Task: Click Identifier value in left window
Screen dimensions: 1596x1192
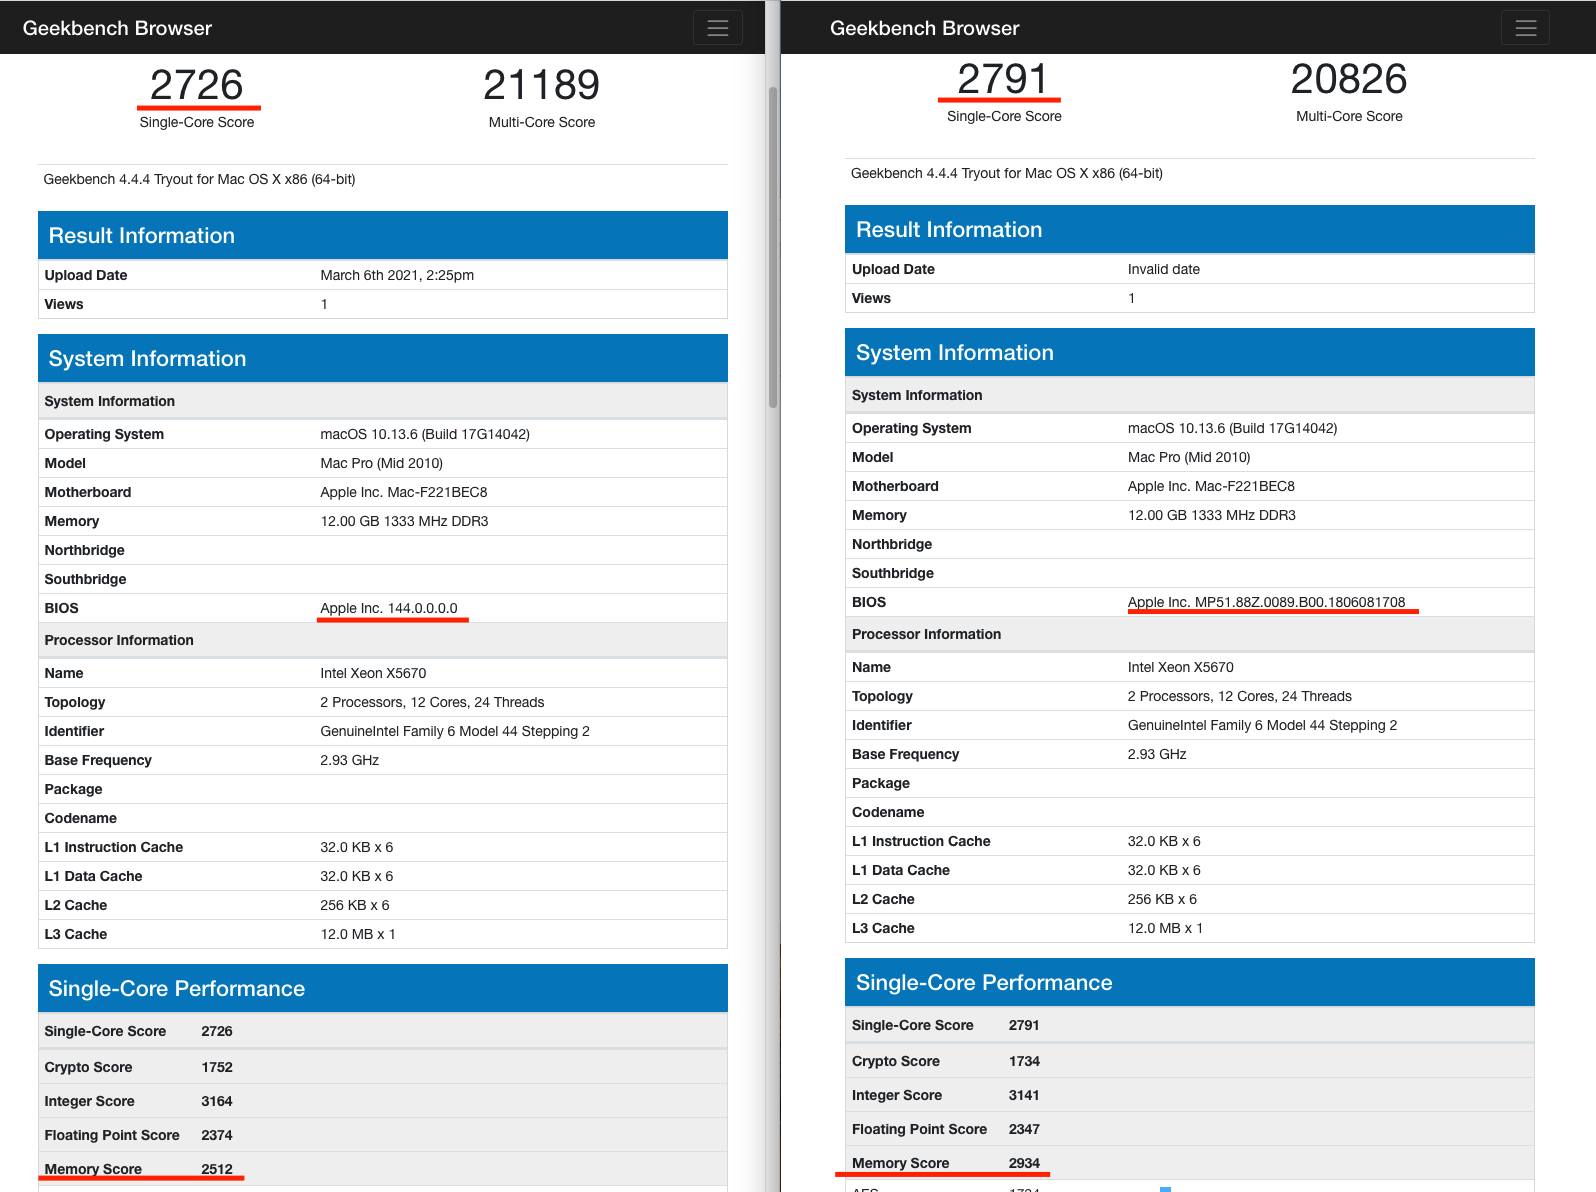Action: point(455,731)
